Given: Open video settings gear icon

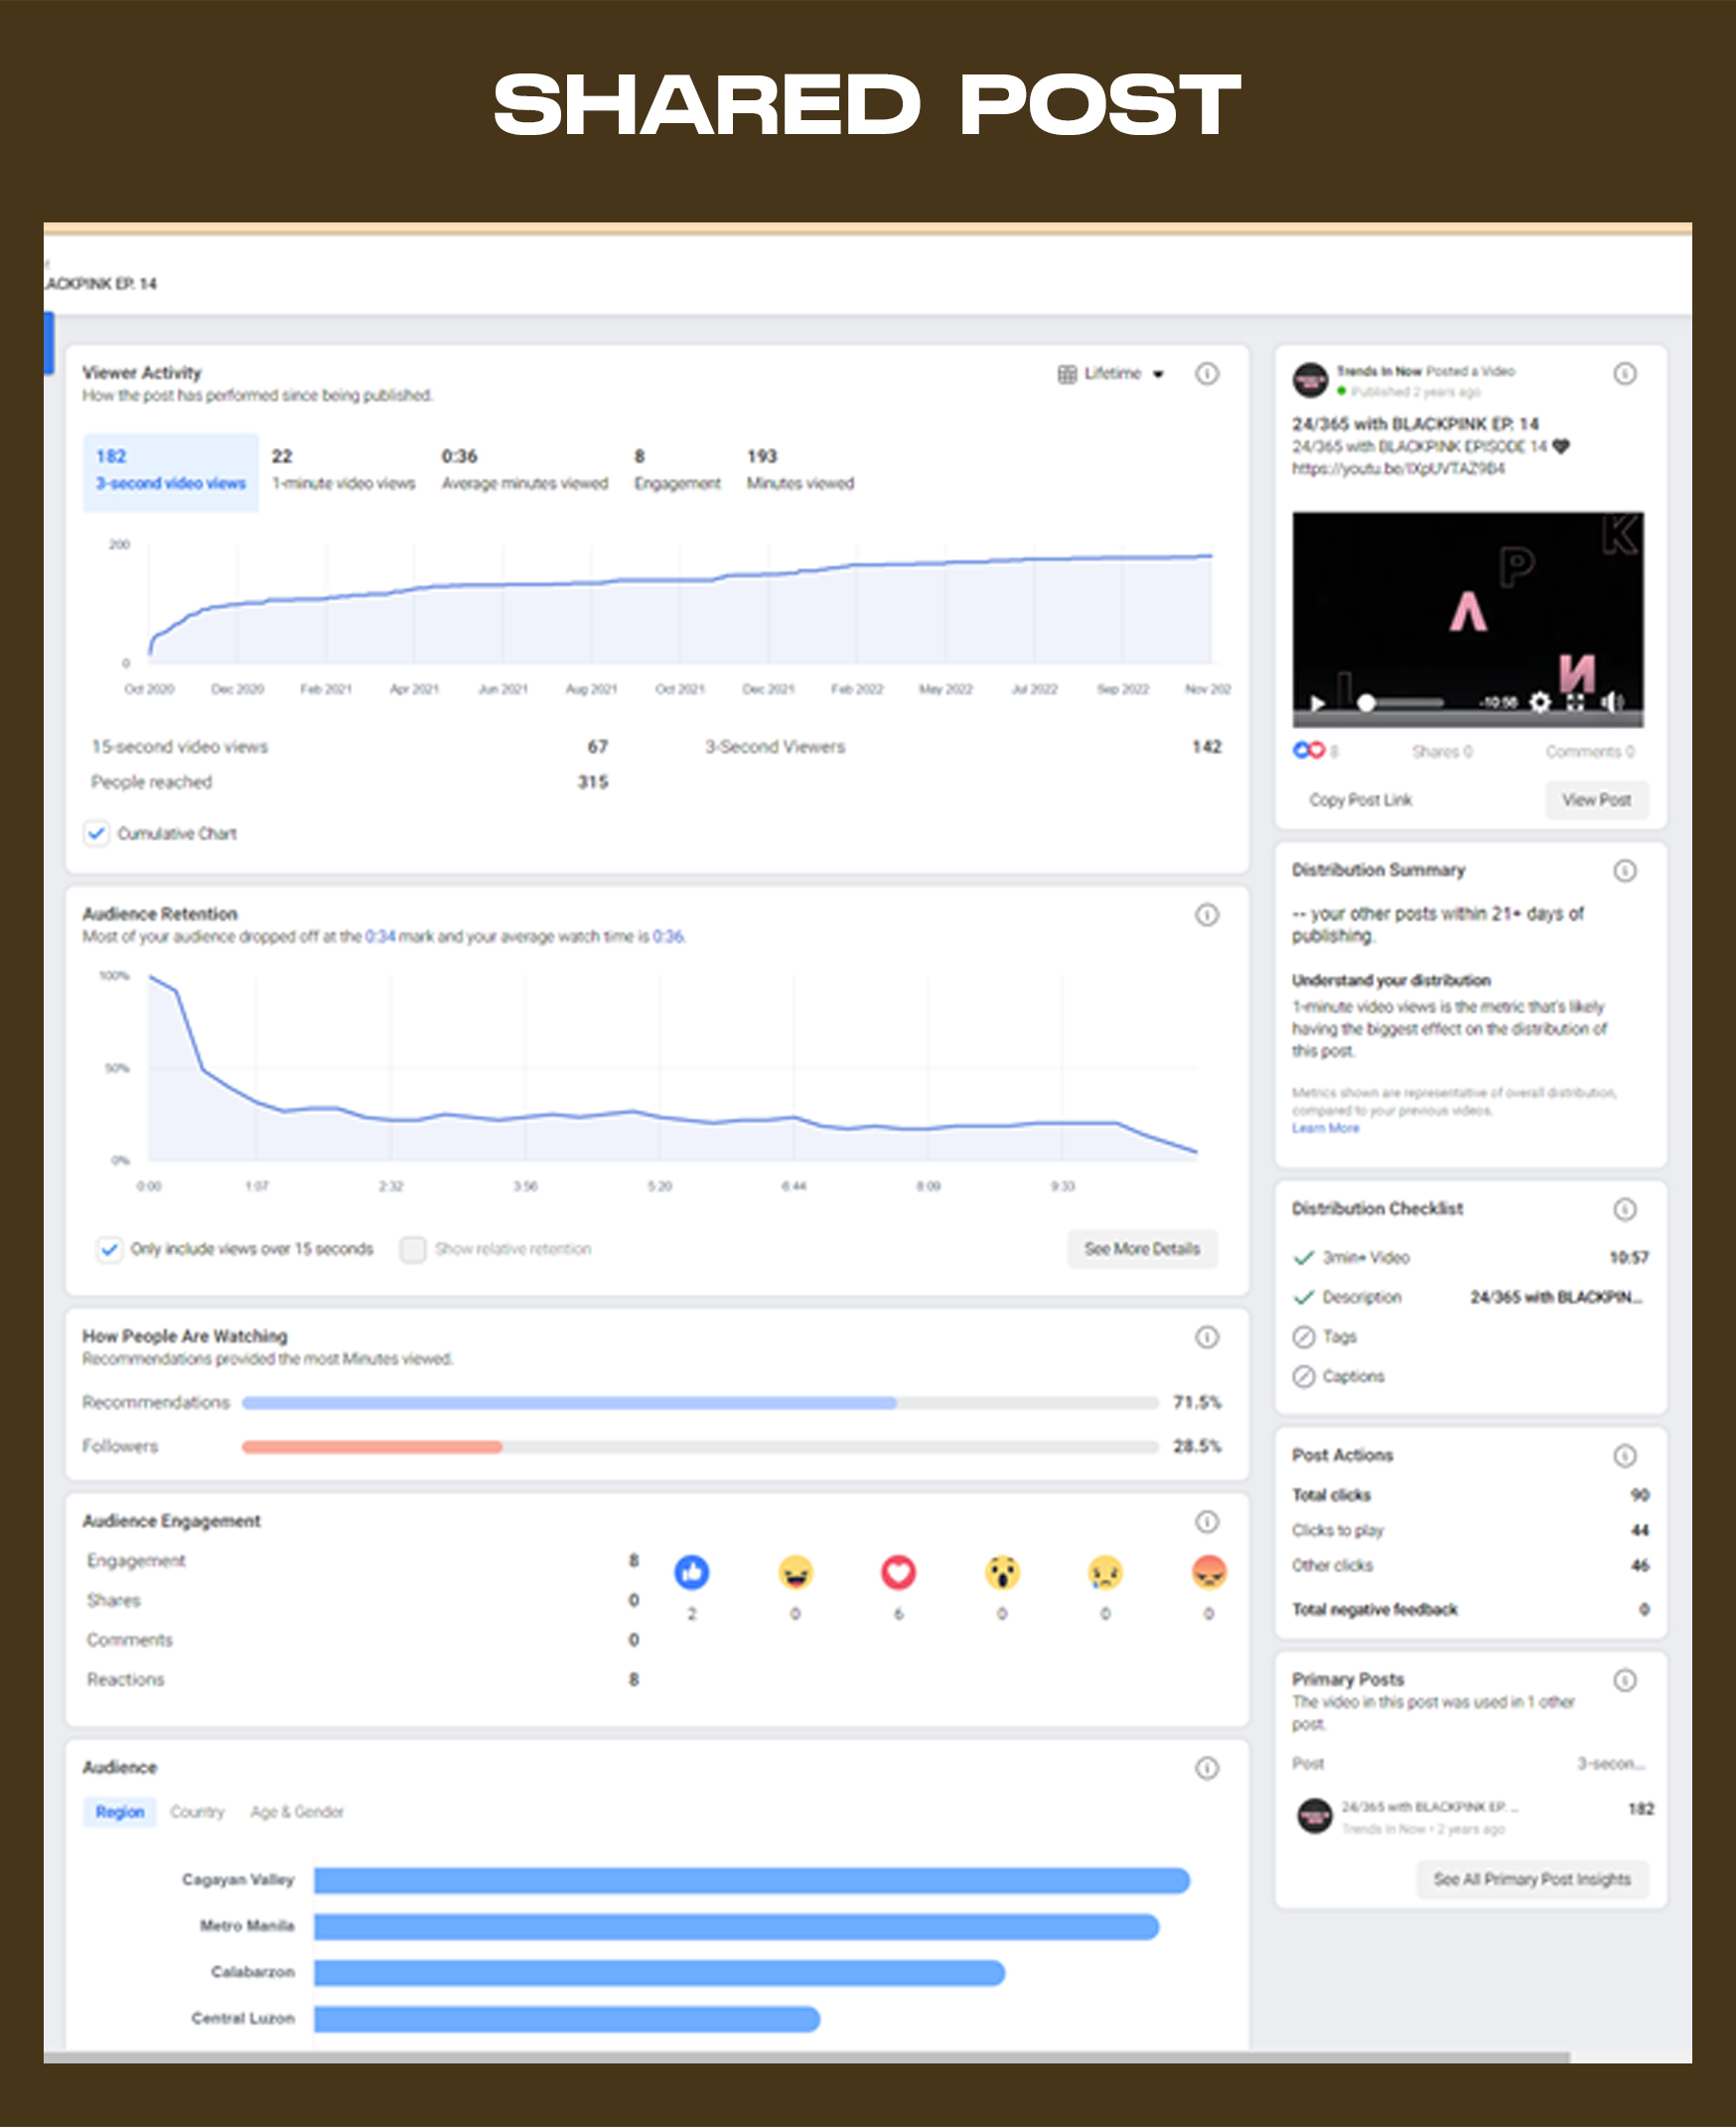Looking at the screenshot, I should tap(1540, 702).
